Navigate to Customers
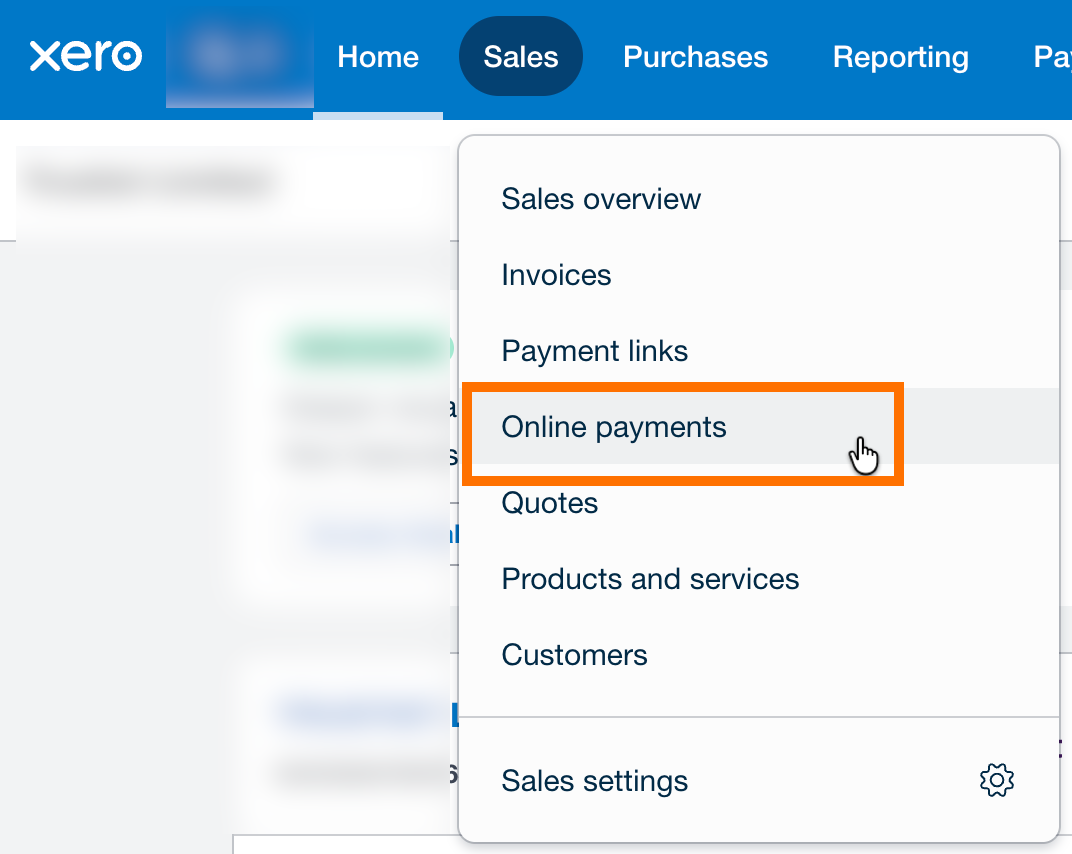Viewport: 1072px width, 854px height. [574, 655]
